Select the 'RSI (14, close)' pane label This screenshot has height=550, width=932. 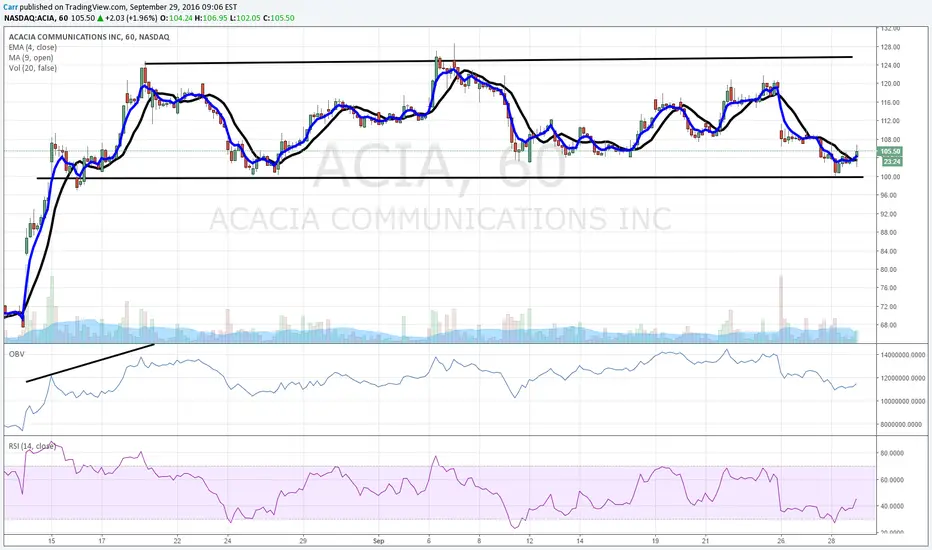[x=32, y=446]
